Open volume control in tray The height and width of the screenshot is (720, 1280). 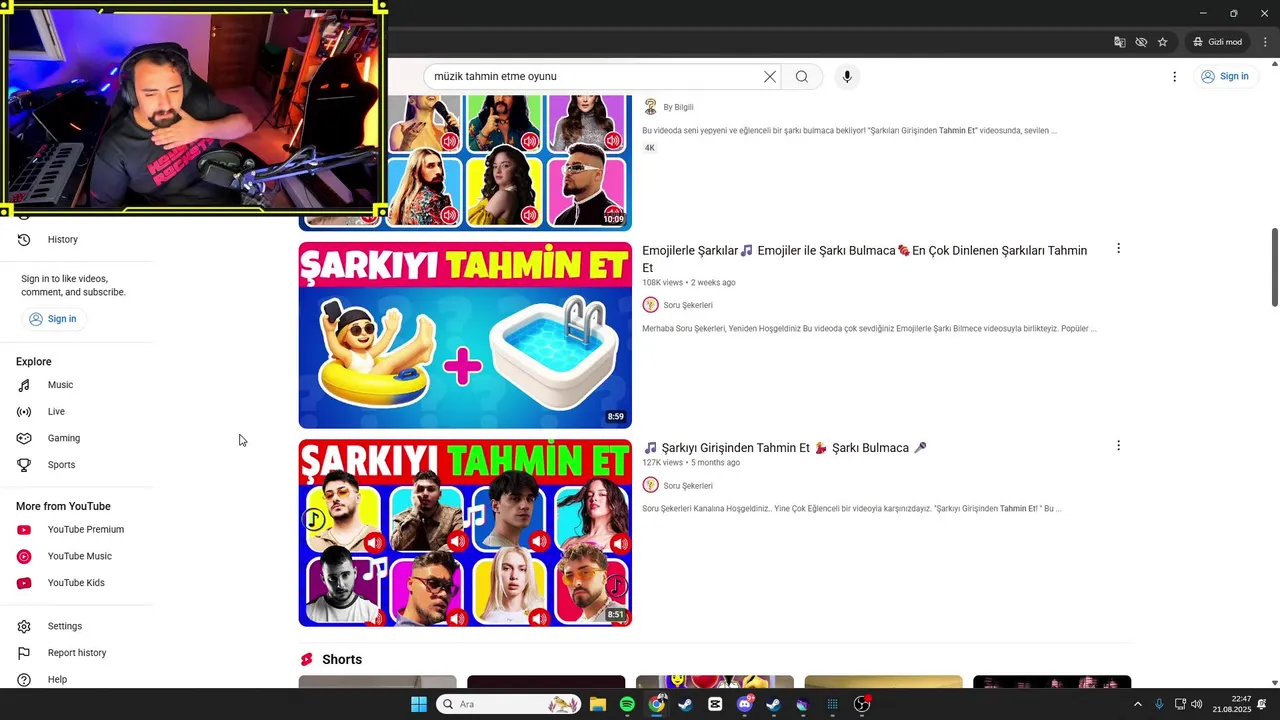click(x=1197, y=704)
